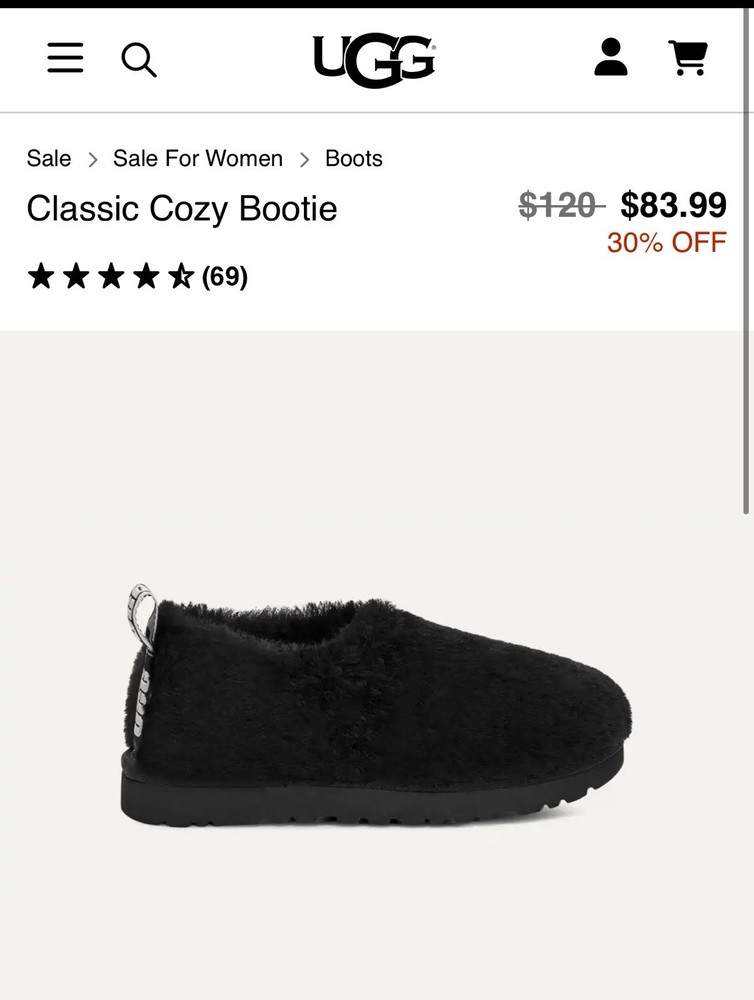
Task: Select the Classic Cozy Bootie title
Action: pyautogui.click(x=182, y=208)
